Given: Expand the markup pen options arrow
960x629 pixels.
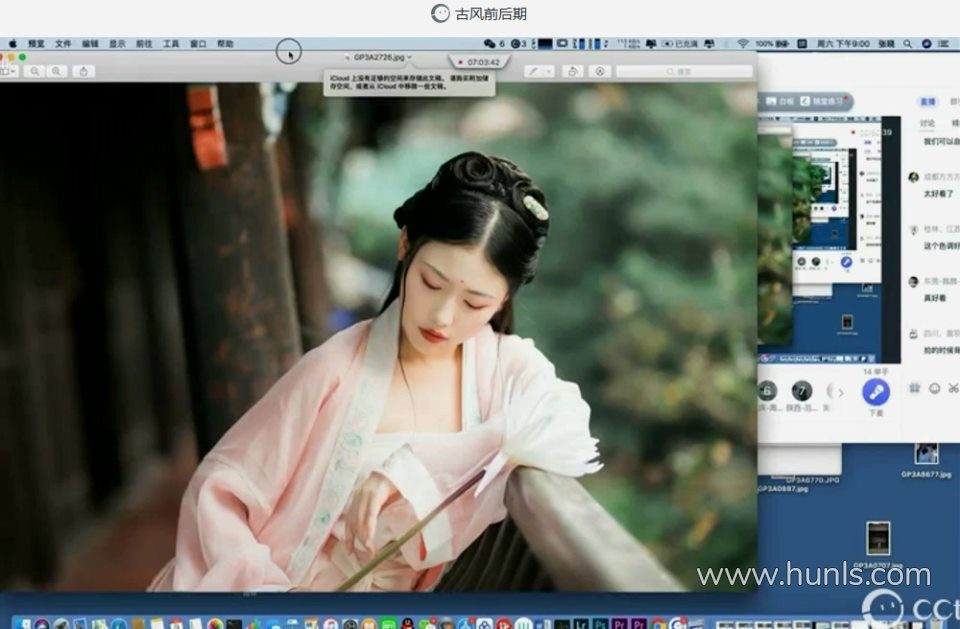Looking at the screenshot, I should coord(549,72).
